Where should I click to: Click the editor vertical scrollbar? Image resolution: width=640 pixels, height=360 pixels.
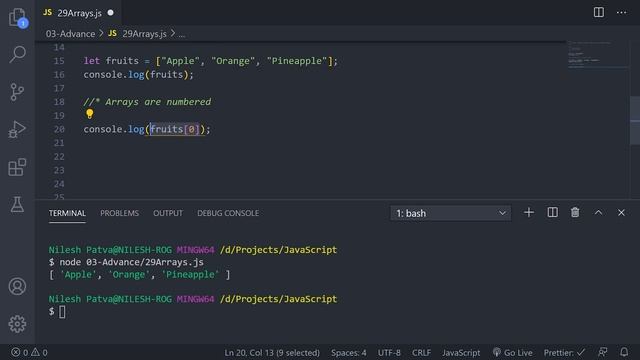pyautogui.click(x=635, y=120)
